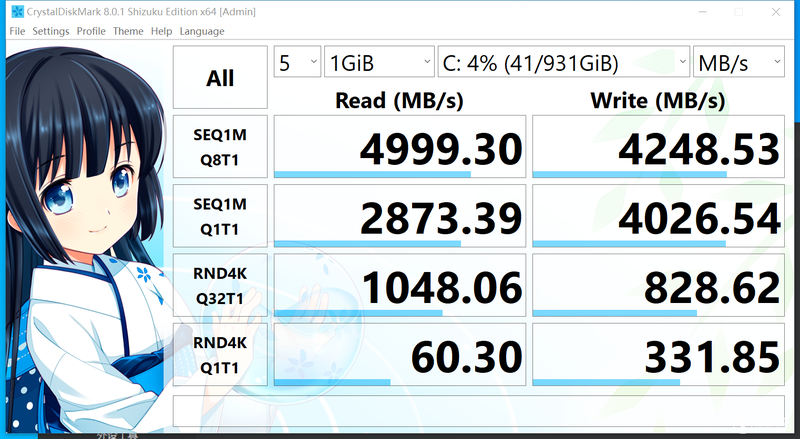This screenshot has height=439, width=800.
Task: Click the Read (MB/s) column header
Action: click(x=399, y=100)
